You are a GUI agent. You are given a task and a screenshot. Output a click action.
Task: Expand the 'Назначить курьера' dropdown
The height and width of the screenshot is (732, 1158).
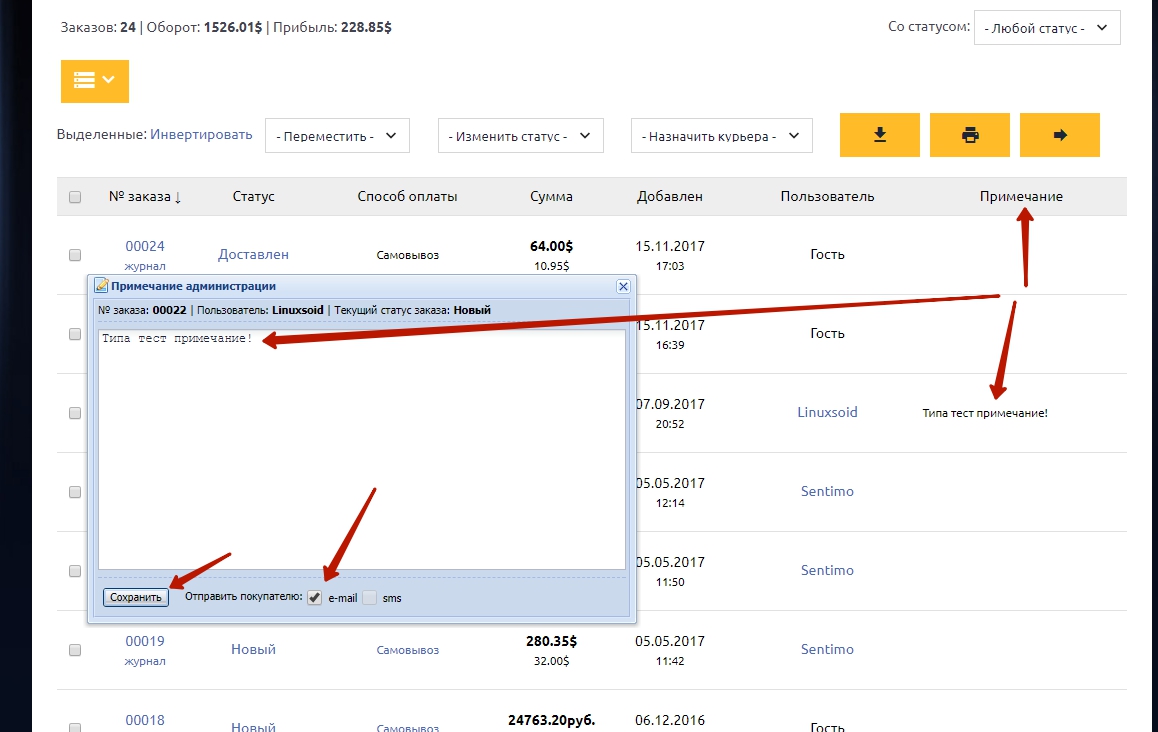coord(721,136)
